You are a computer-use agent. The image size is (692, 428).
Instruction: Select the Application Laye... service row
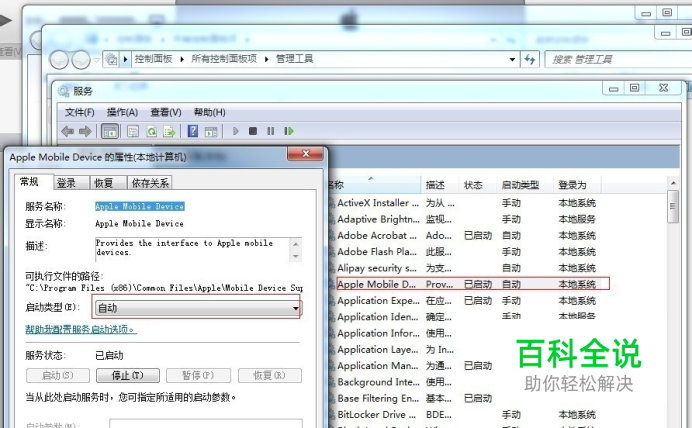(392, 350)
